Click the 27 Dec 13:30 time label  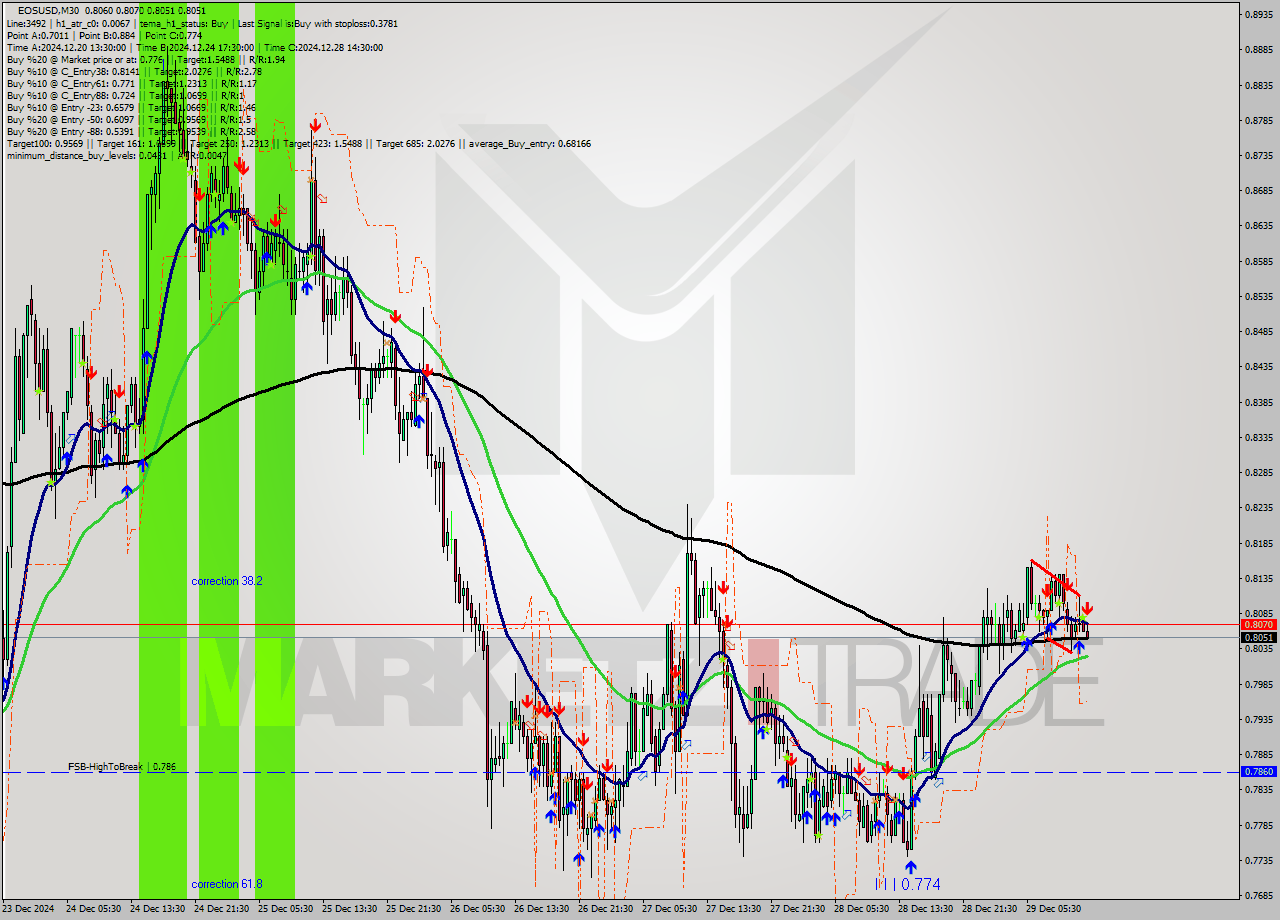733,909
